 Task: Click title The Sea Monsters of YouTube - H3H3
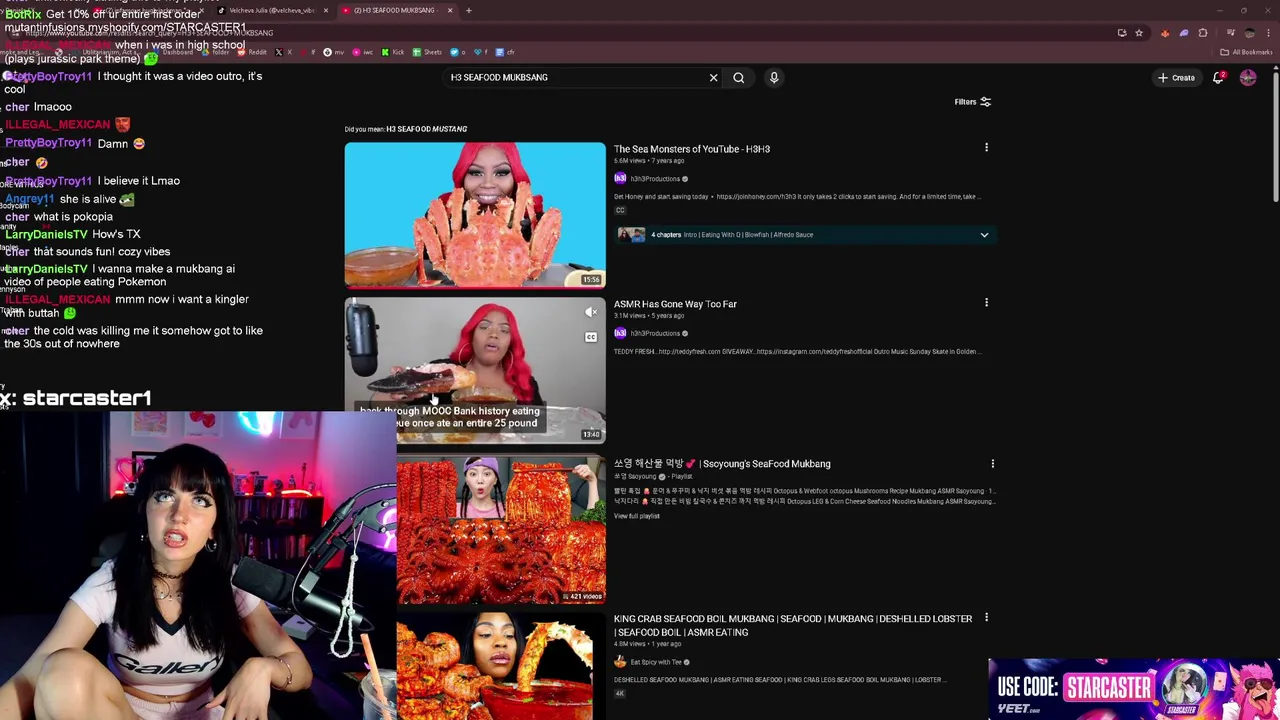pyautogui.click(x=692, y=149)
